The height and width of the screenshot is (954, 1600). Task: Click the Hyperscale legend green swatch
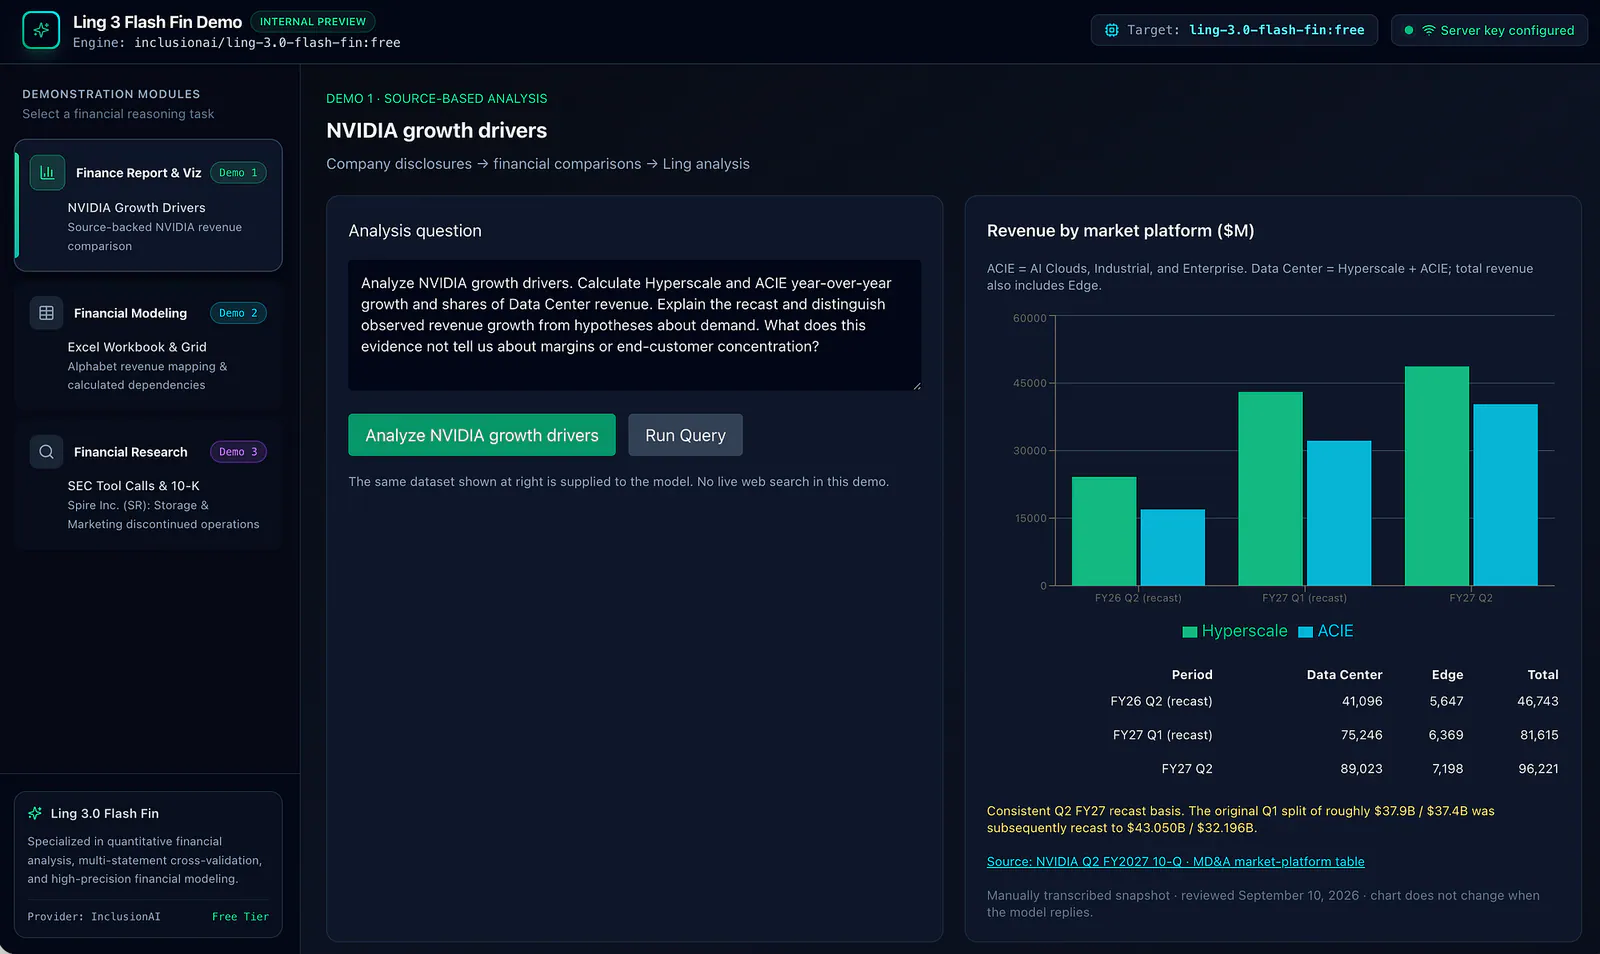tap(1190, 632)
